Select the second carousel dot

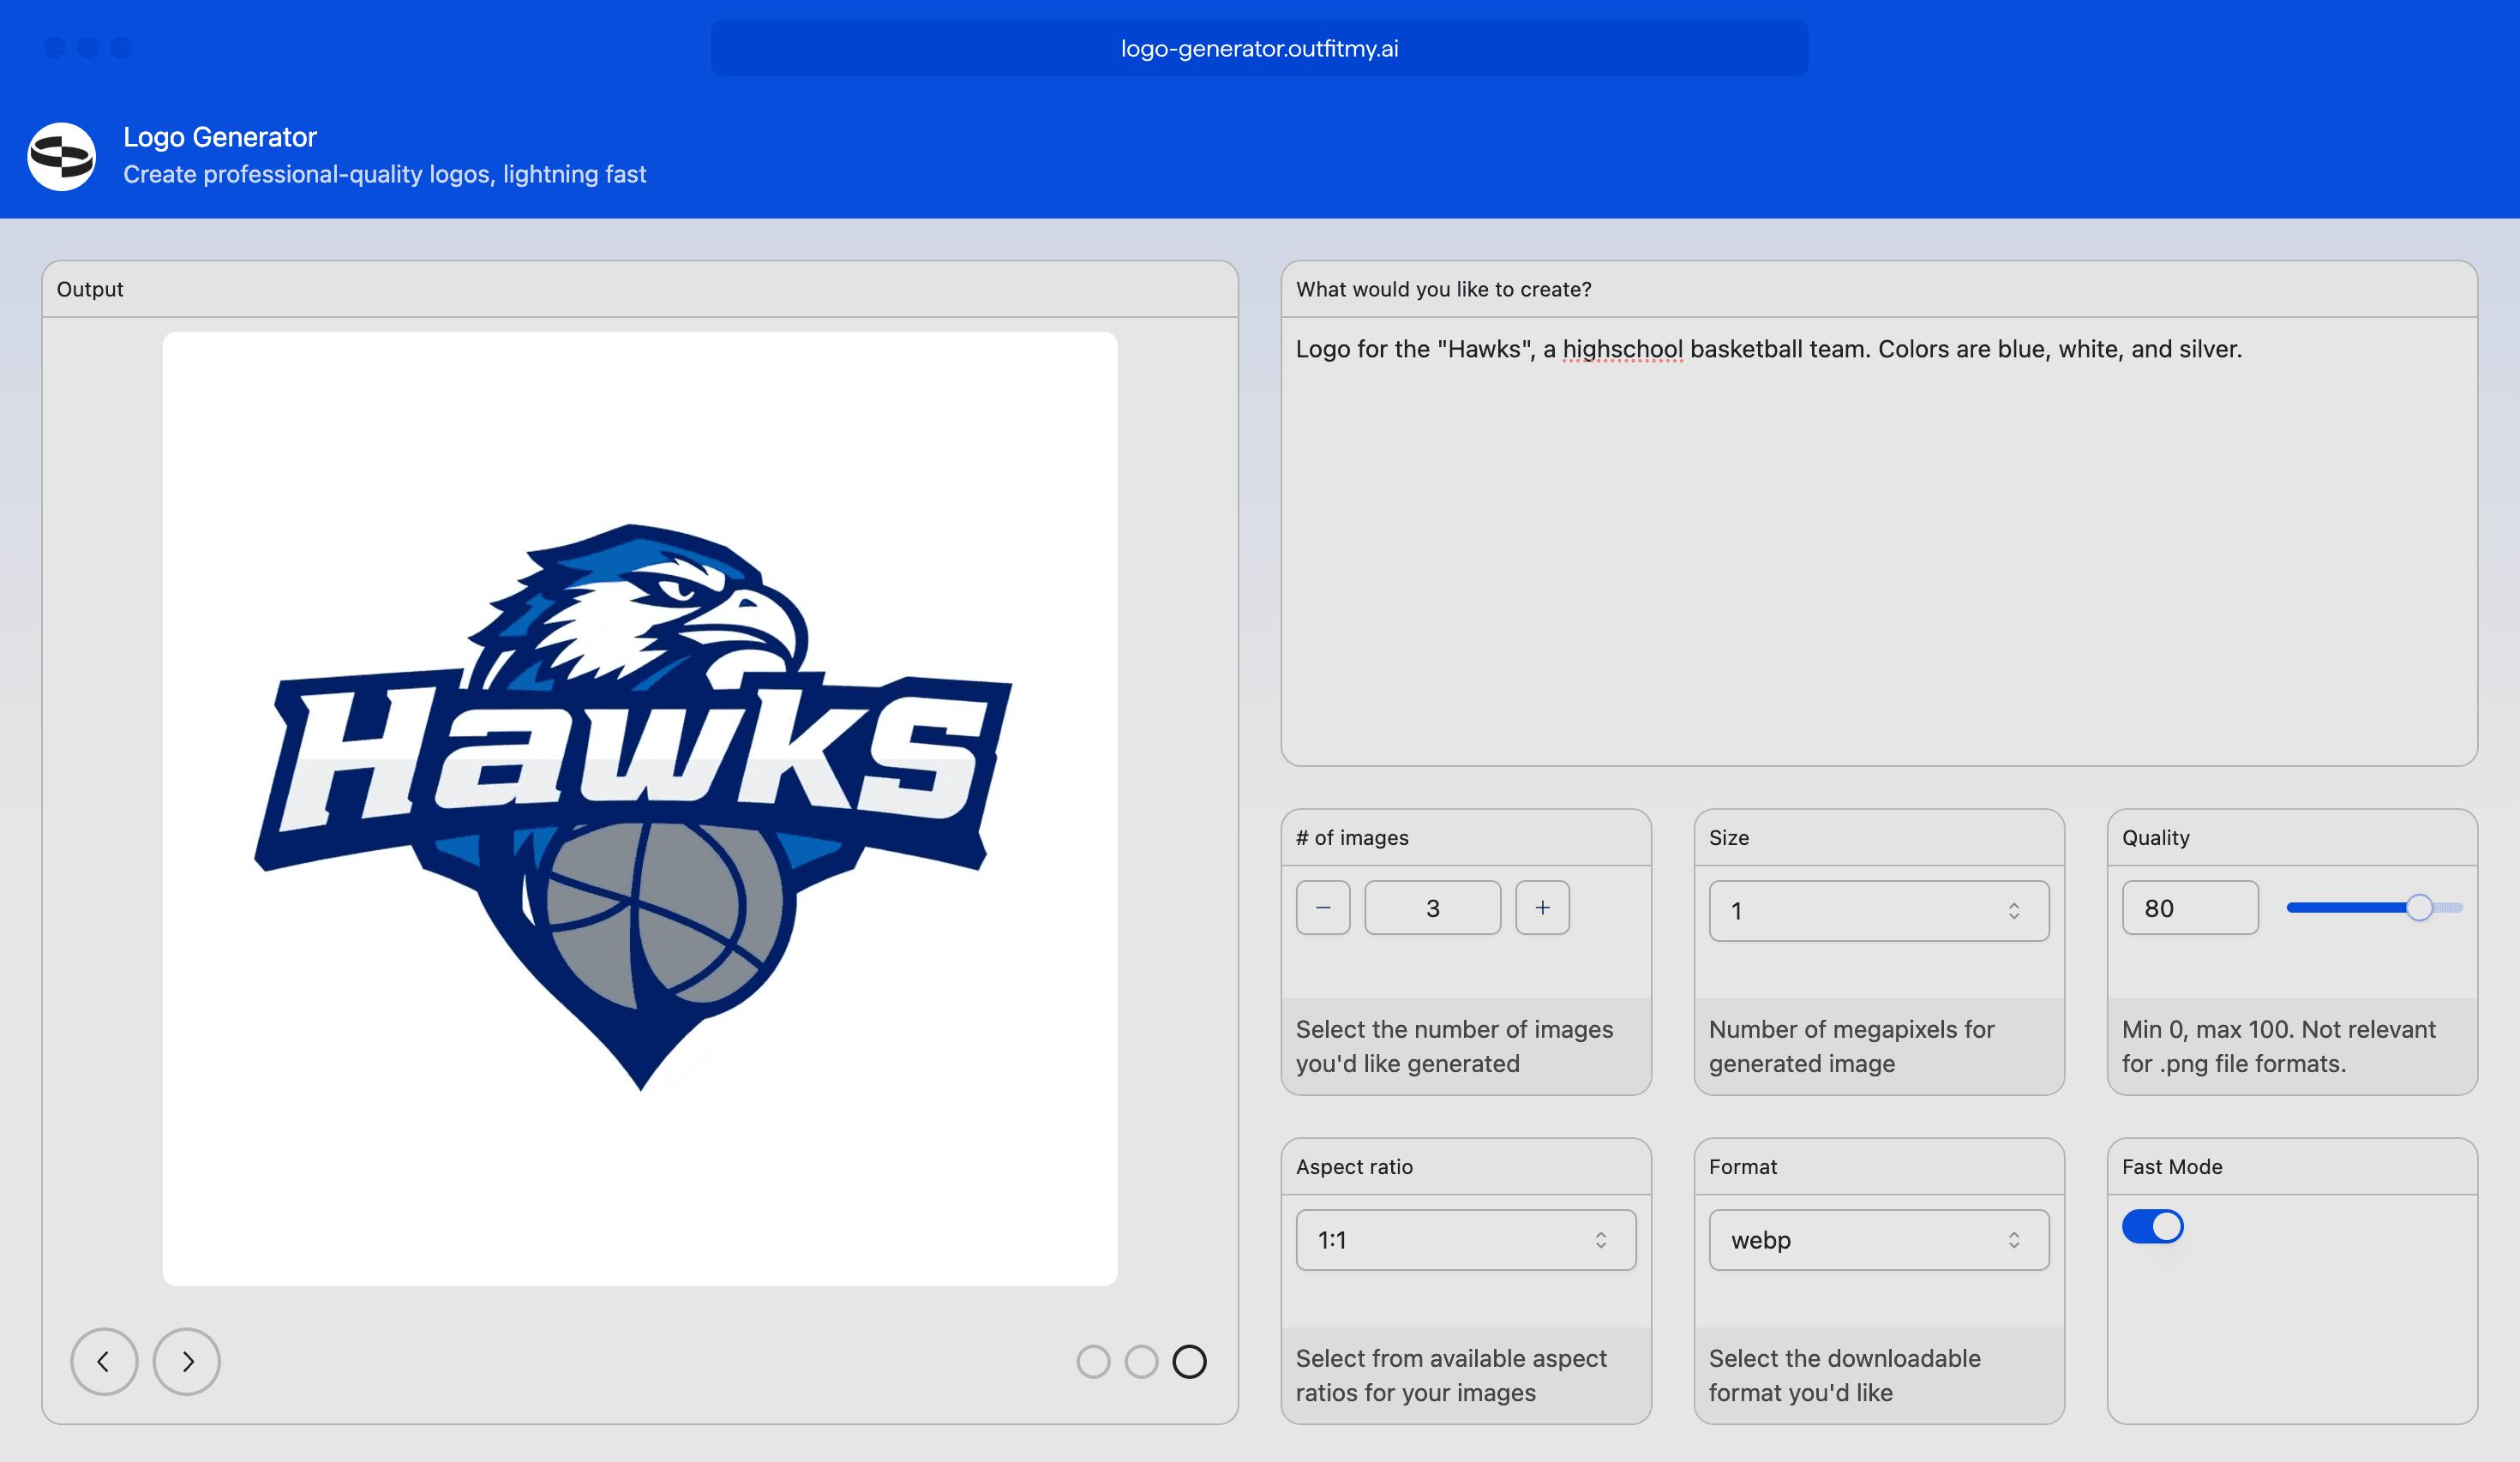point(1142,1362)
